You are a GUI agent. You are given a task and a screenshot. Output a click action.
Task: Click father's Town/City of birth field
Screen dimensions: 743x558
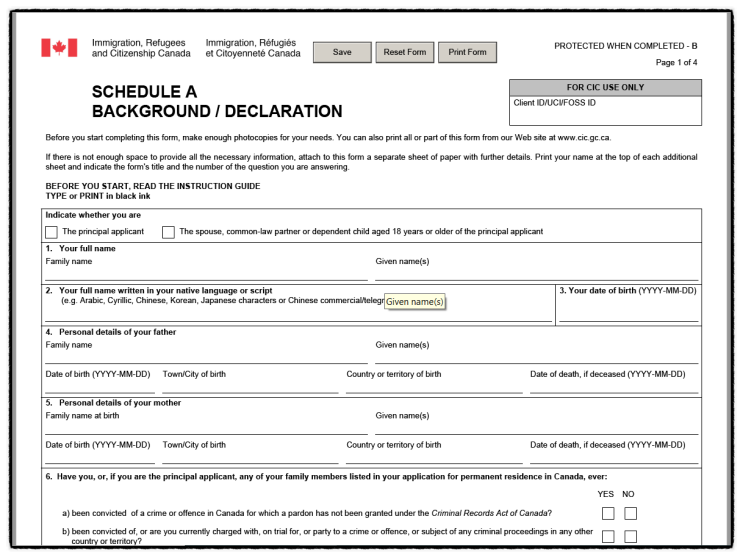[x=250, y=387]
